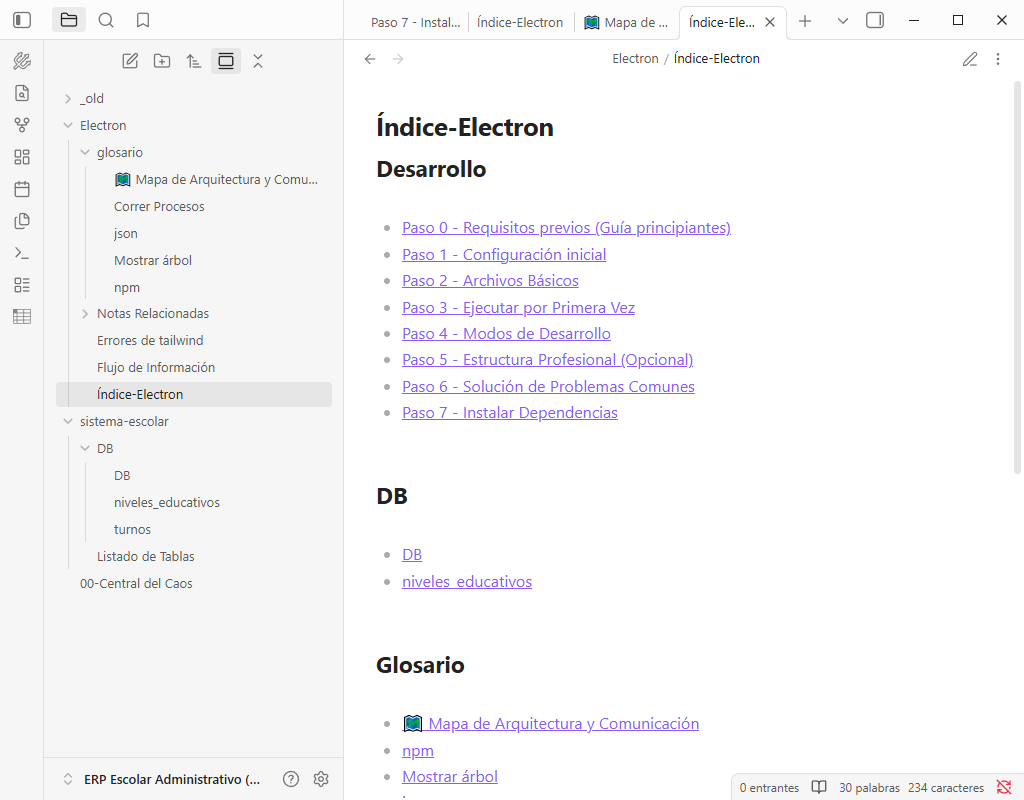Toggle the right sidebar panel
The height and width of the screenshot is (800, 1024).
pos(875,20)
